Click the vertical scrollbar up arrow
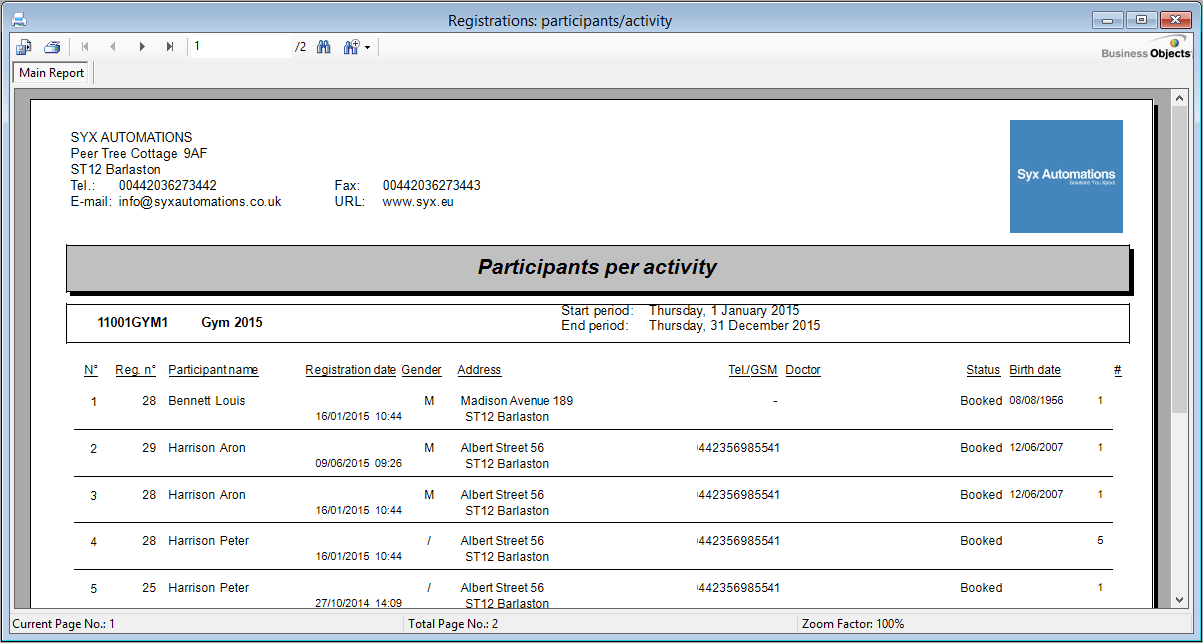 pyautogui.click(x=1179, y=98)
